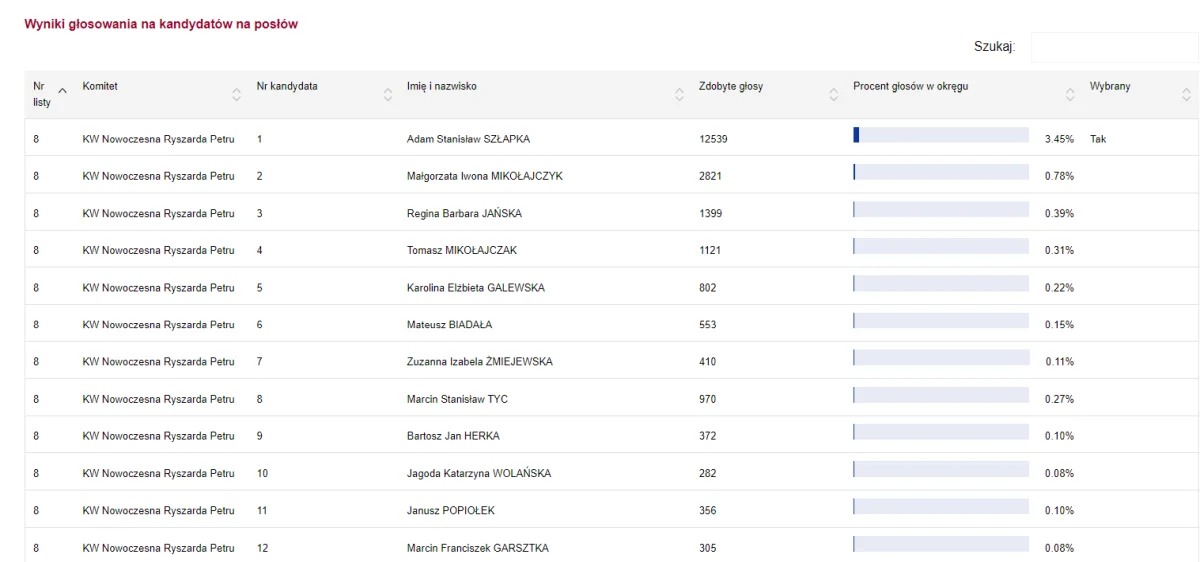Click the Szukaj label
This screenshot has width=1200, height=562.
click(995, 47)
